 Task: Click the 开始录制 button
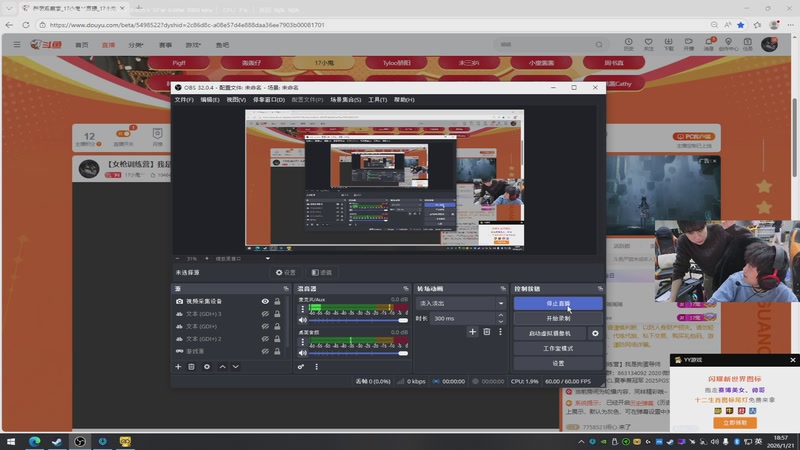click(558, 318)
